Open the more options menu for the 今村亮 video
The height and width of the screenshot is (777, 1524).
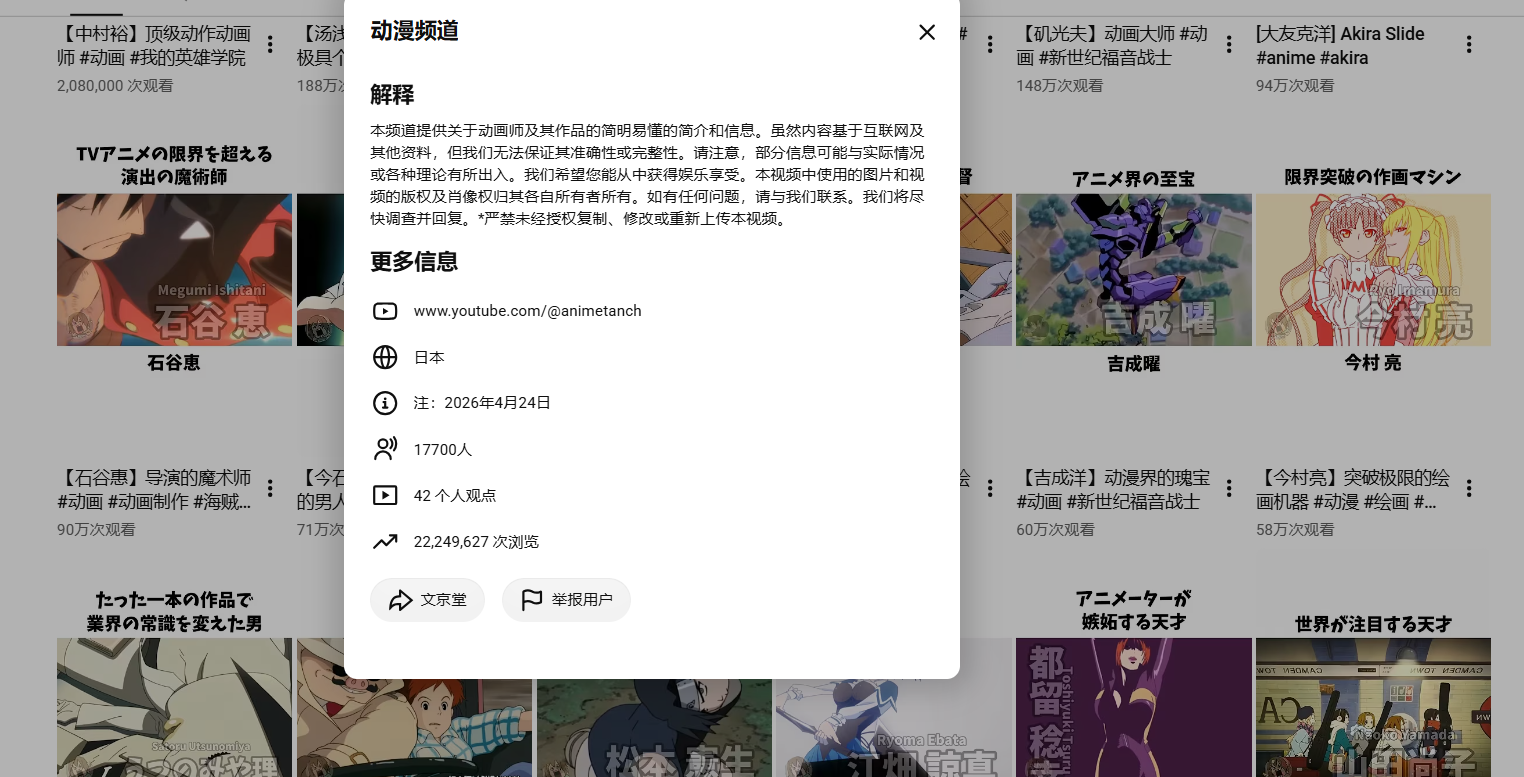(x=1469, y=488)
